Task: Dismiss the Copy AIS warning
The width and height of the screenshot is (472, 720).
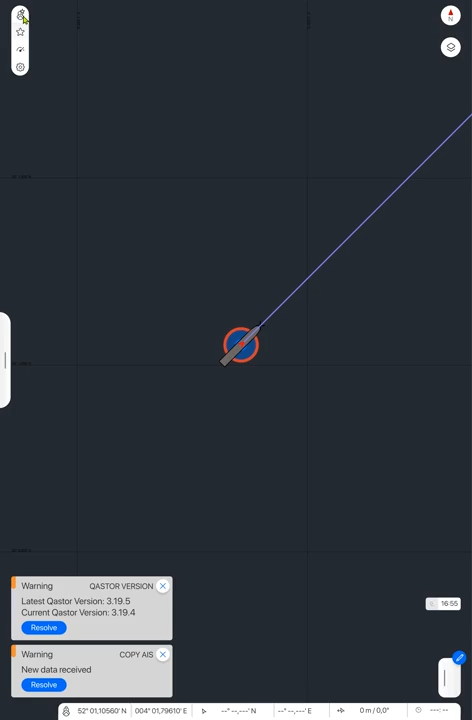Action: point(163,654)
